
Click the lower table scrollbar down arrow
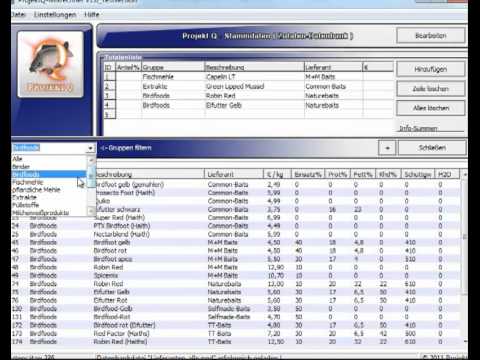click(465, 341)
